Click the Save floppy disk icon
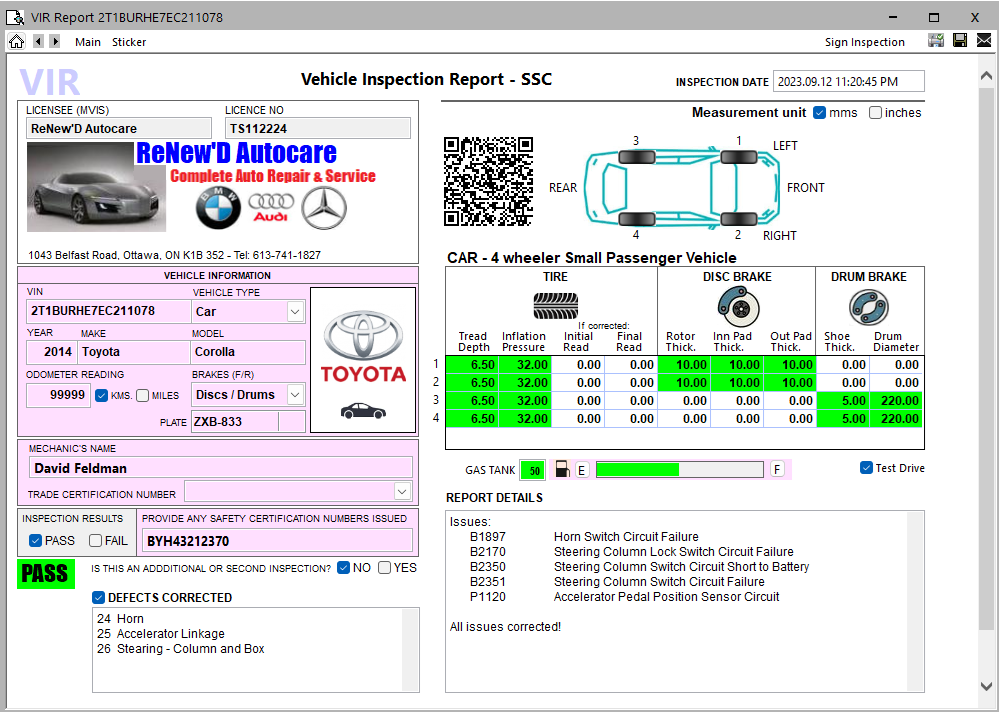The width and height of the screenshot is (999, 712). (x=961, y=41)
